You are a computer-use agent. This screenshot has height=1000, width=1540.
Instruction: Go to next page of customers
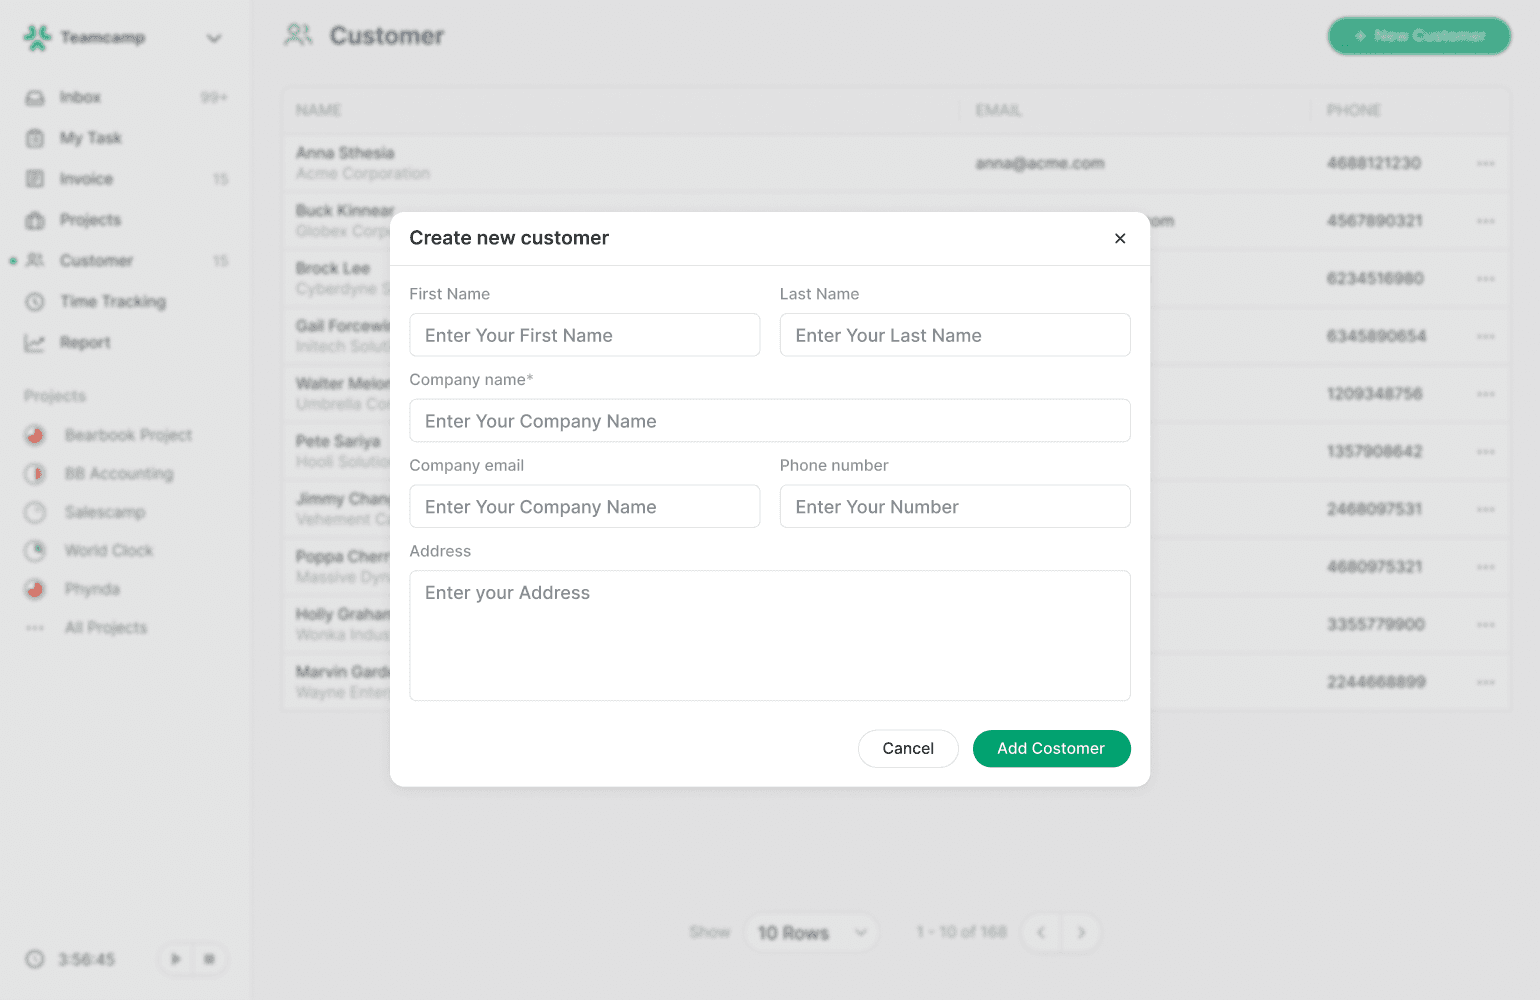coord(1081,932)
